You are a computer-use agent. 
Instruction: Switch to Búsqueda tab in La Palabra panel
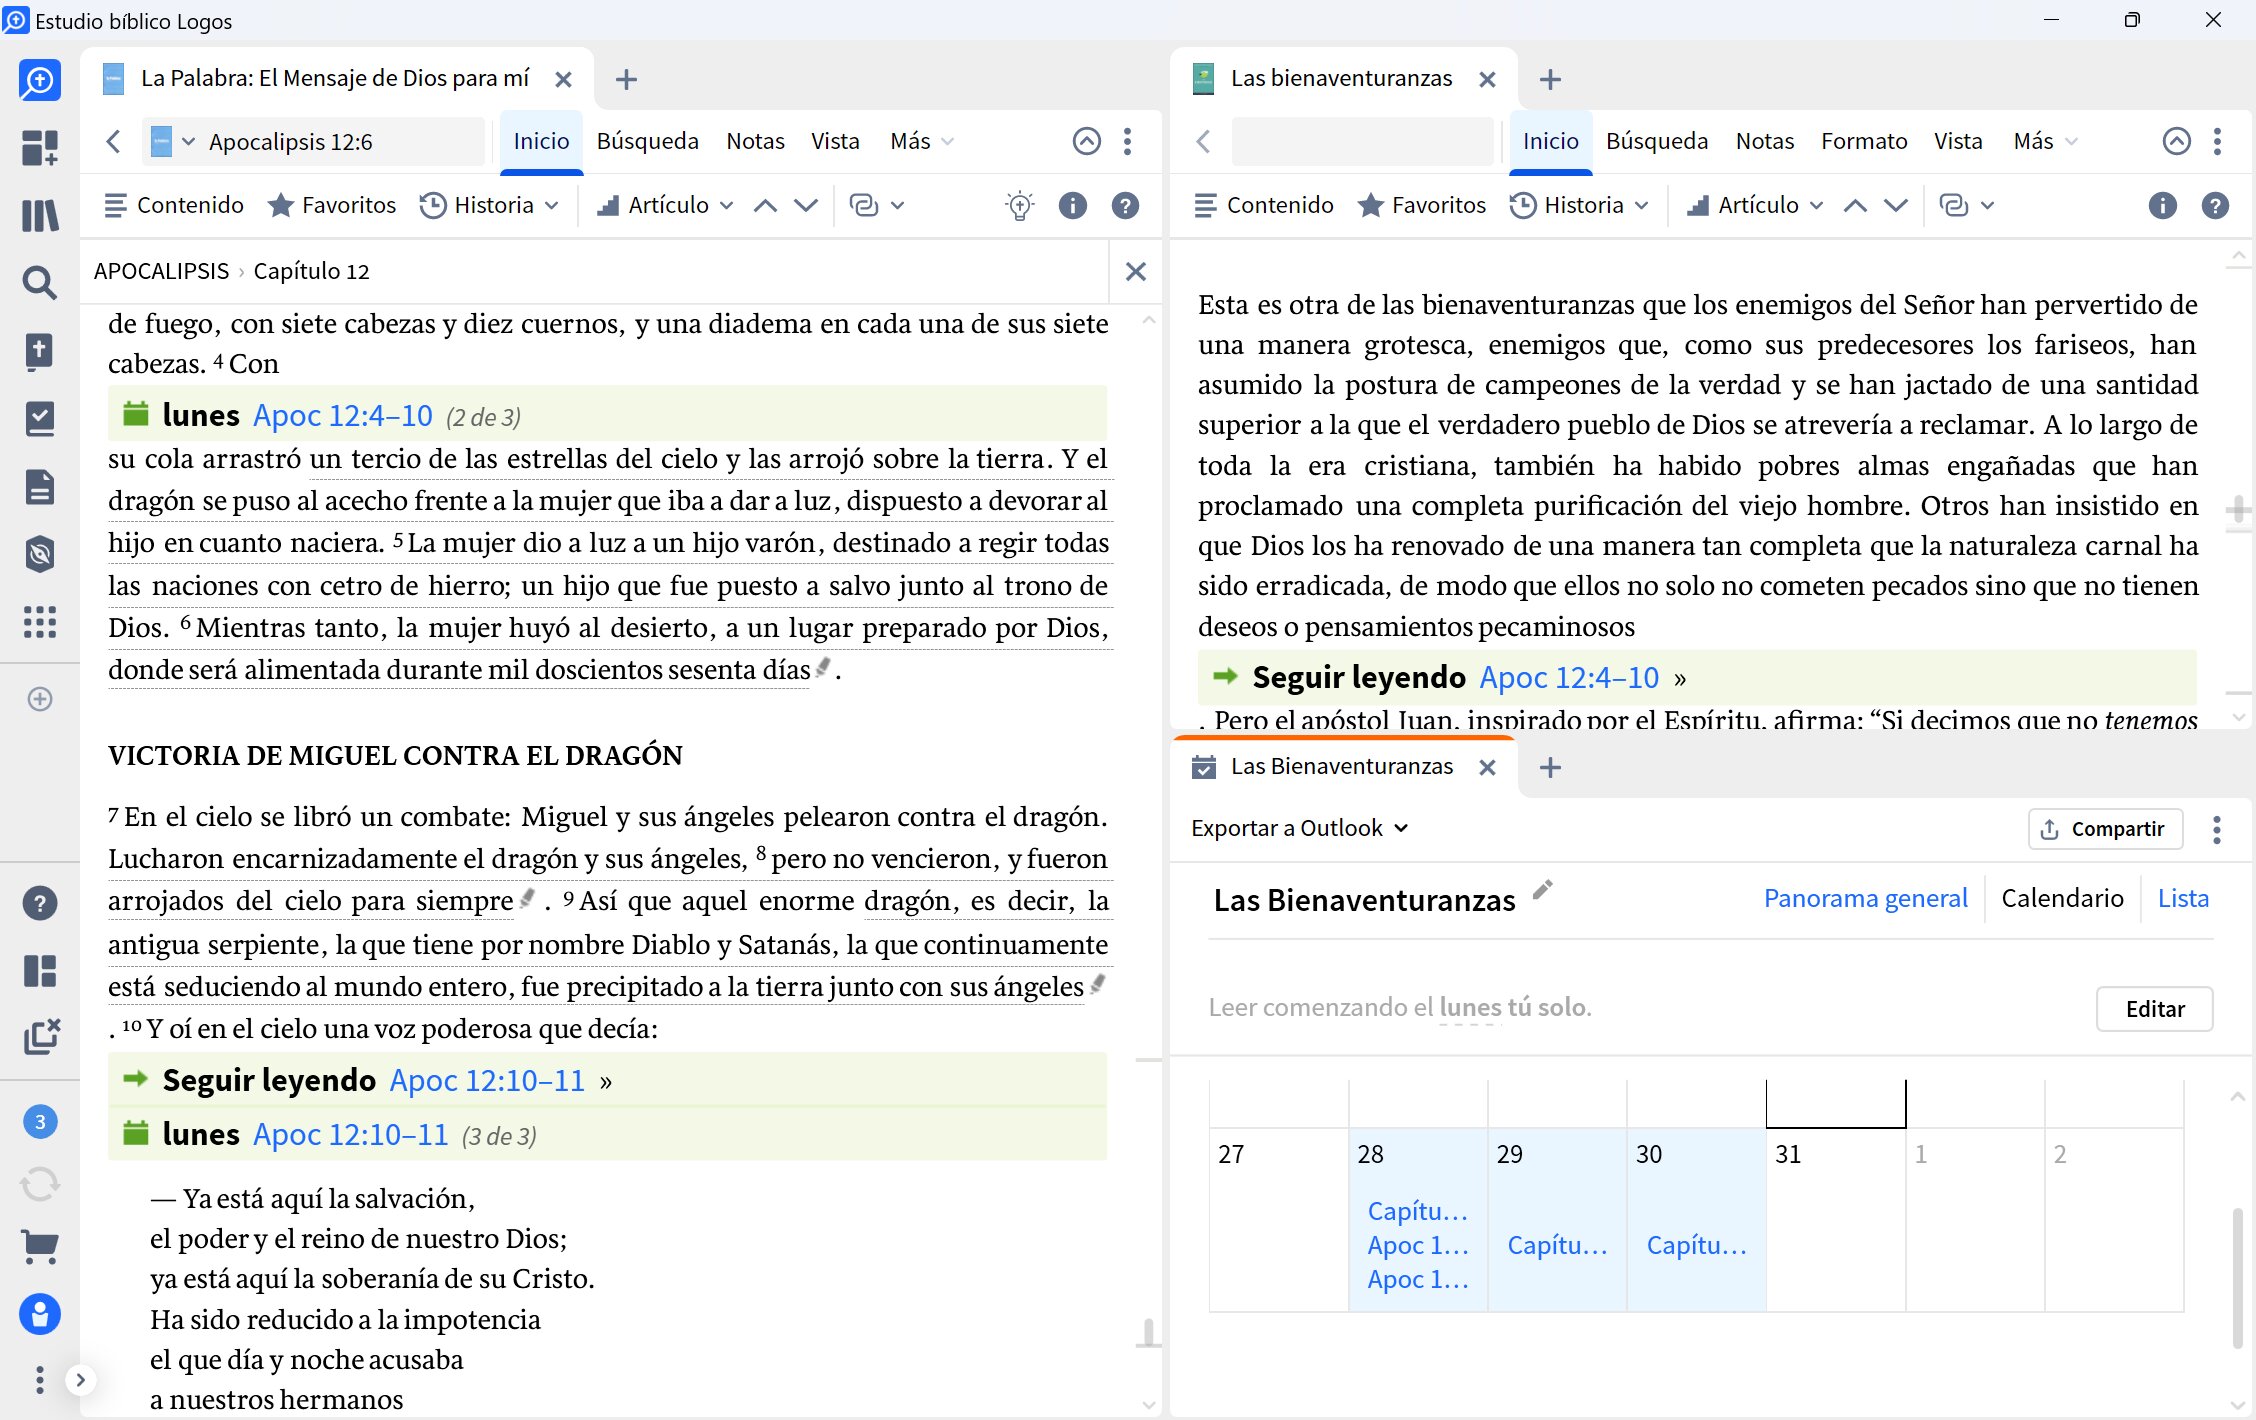[x=647, y=141]
